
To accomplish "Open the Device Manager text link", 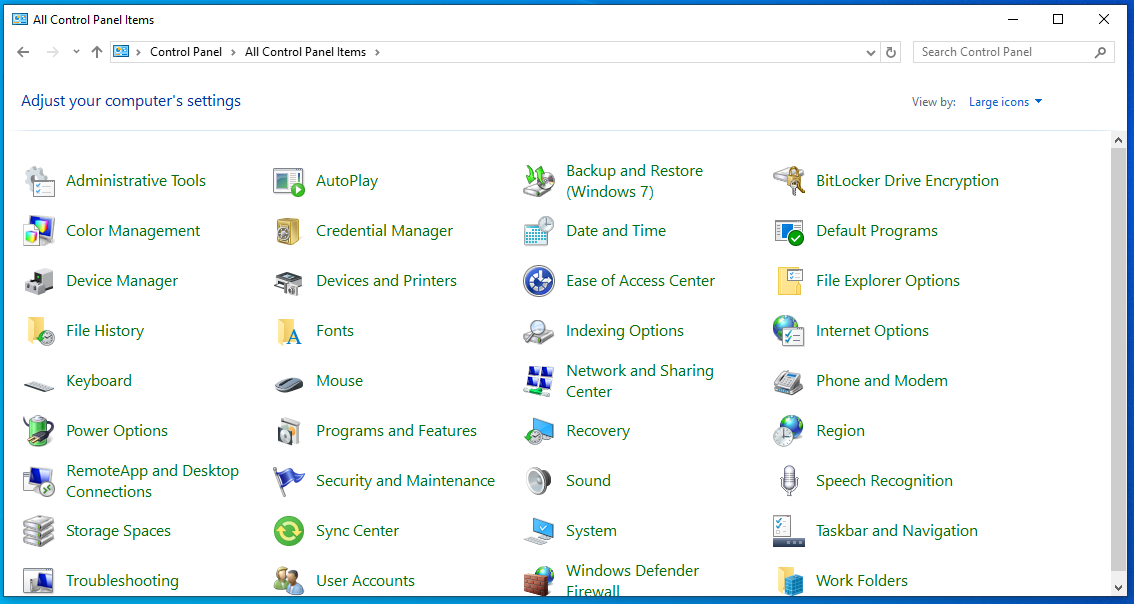I will (x=122, y=281).
